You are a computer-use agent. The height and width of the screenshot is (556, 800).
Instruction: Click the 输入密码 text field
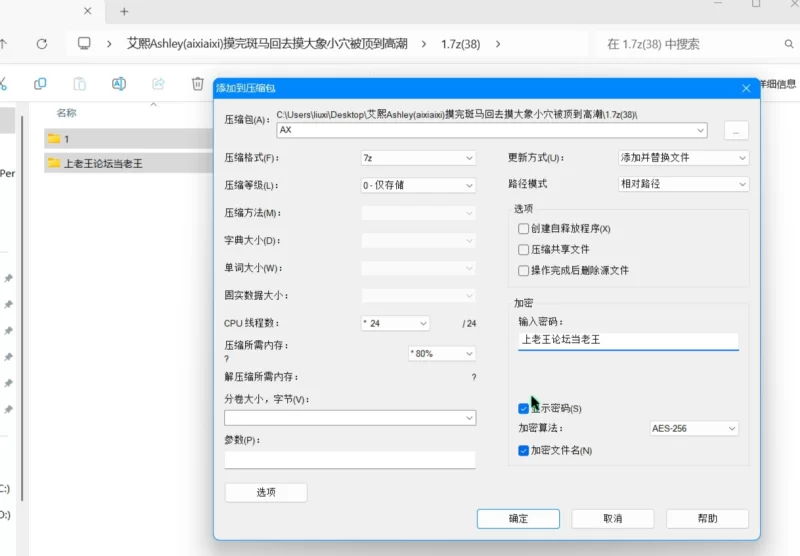click(x=628, y=340)
